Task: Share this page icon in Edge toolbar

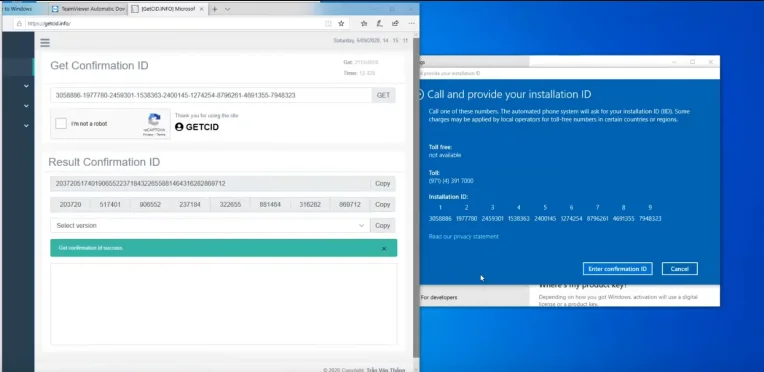Action: tap(395, 23)
